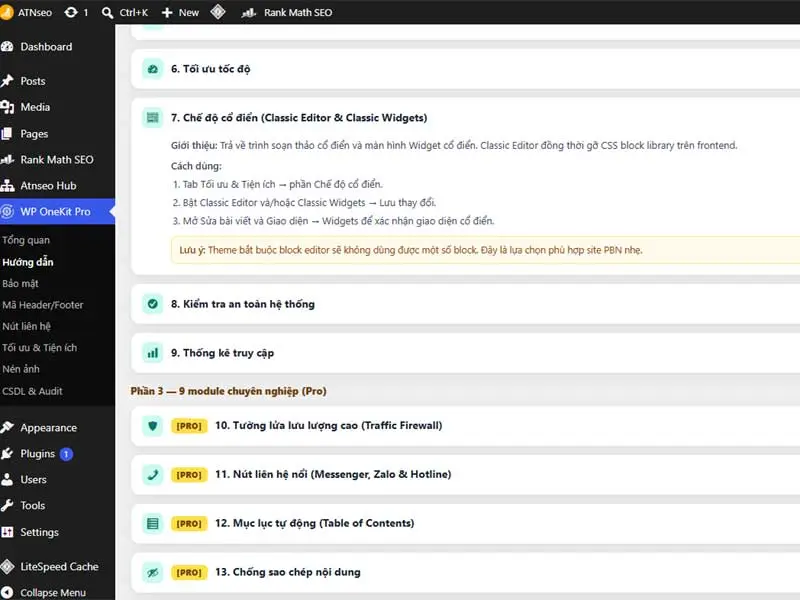Open the Tối ưu & Tiện ích submenu
800x600 pixels.
(x=40, y=348)
